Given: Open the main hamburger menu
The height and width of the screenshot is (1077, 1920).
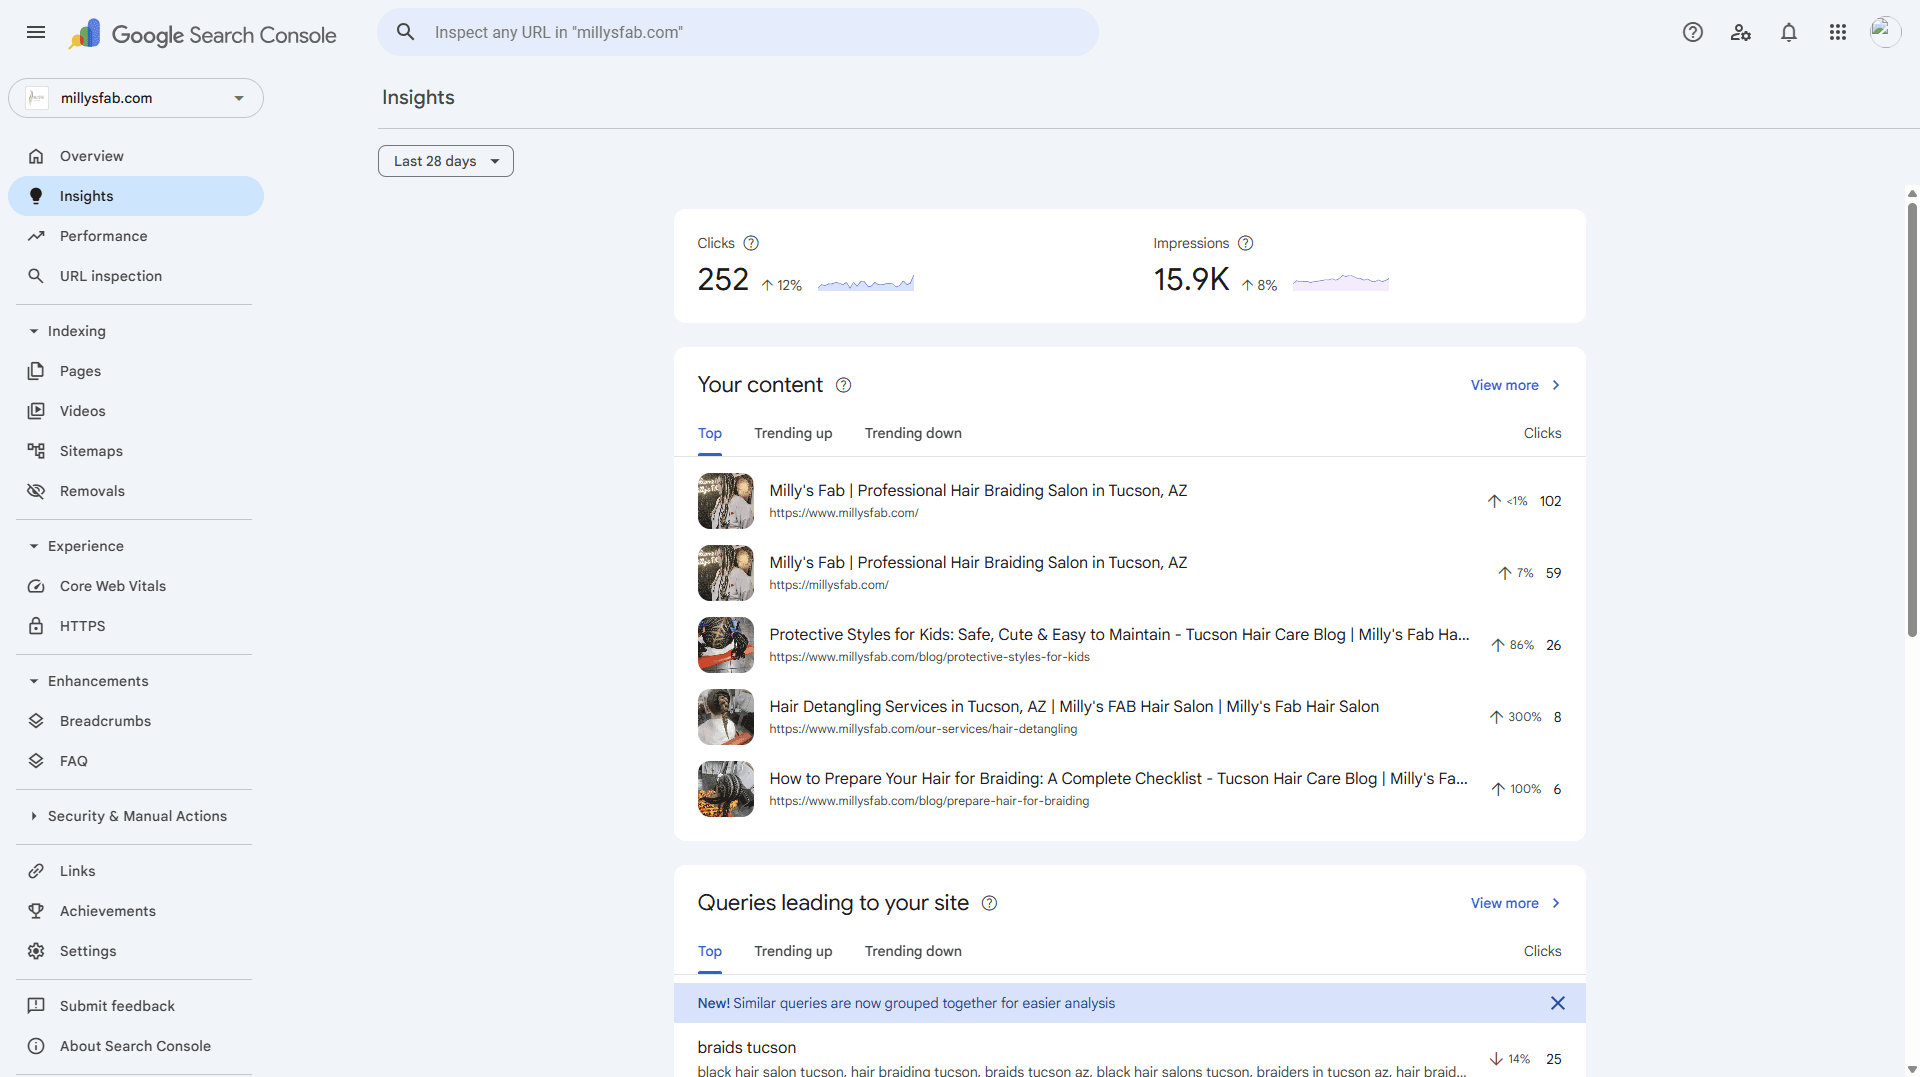Looking at the screenshot, I should (36, 32).
